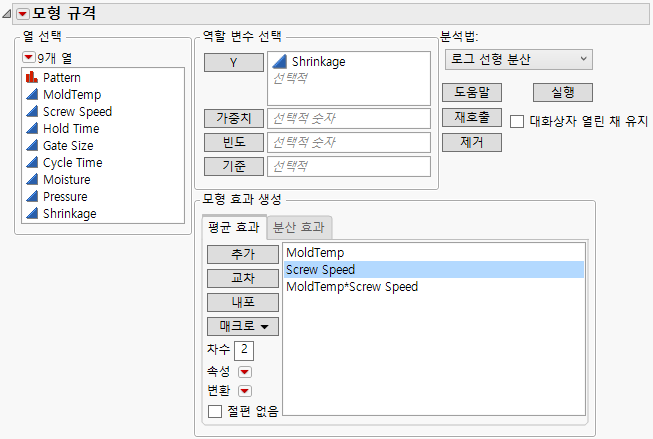Viewport: 653px width, 439px height.
Task: Click the 가중치 optional numeric field
Action: [x=349, y=119]
